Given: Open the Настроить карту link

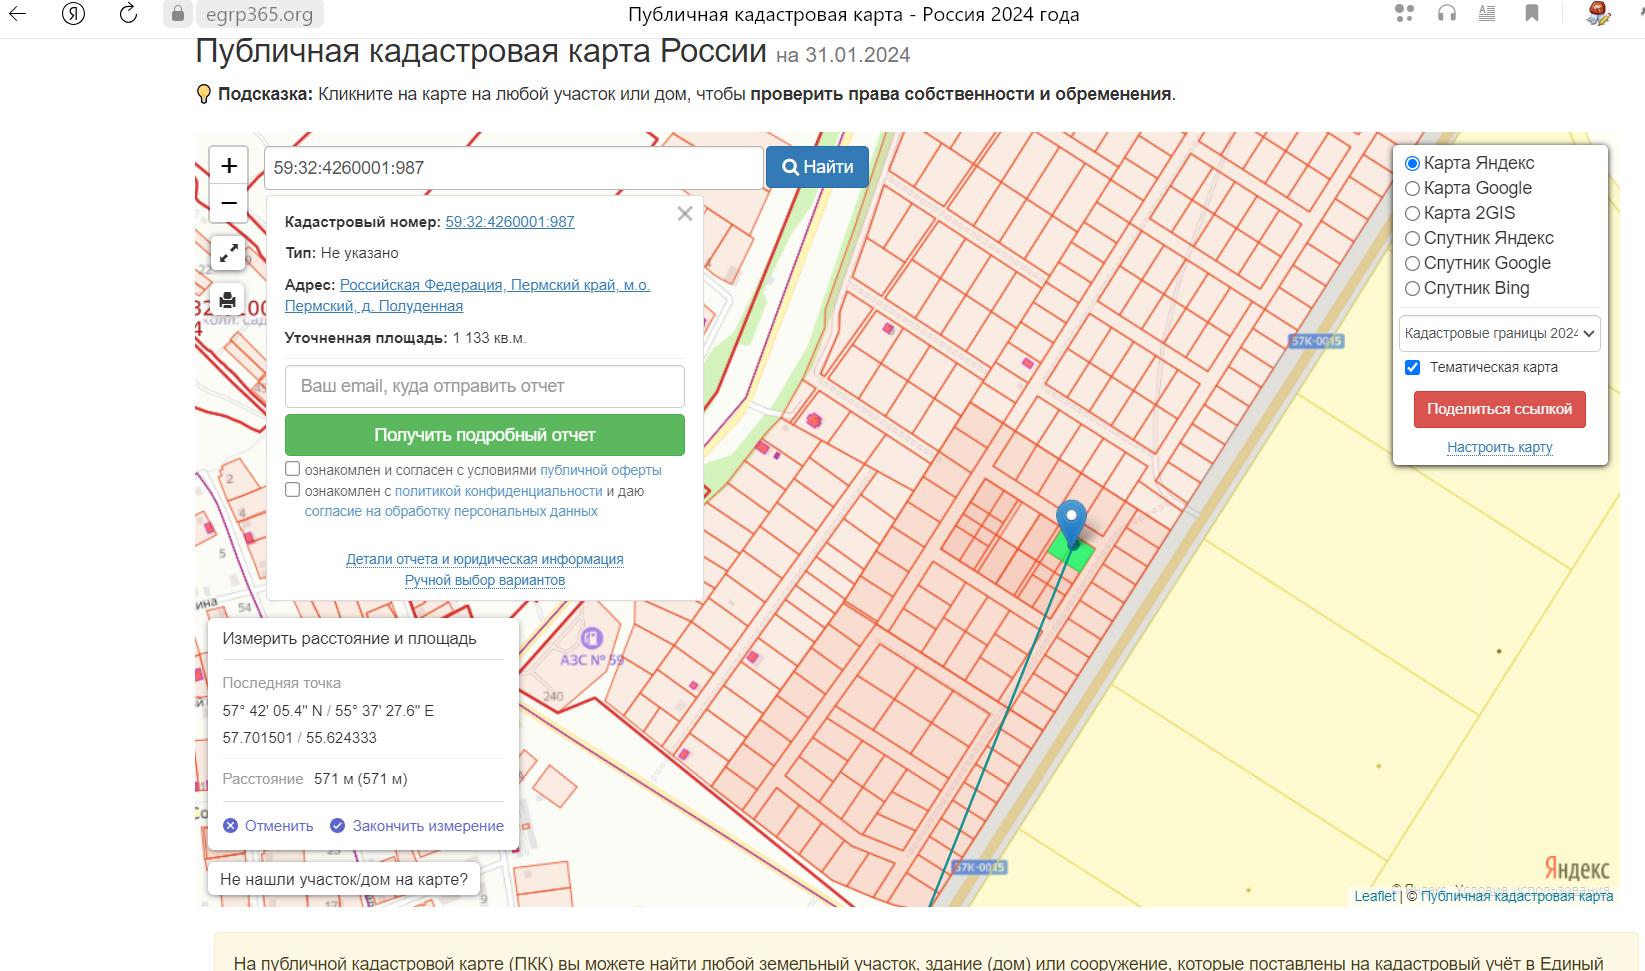Looking at the screenshot, I should [x=1500, y=447].
